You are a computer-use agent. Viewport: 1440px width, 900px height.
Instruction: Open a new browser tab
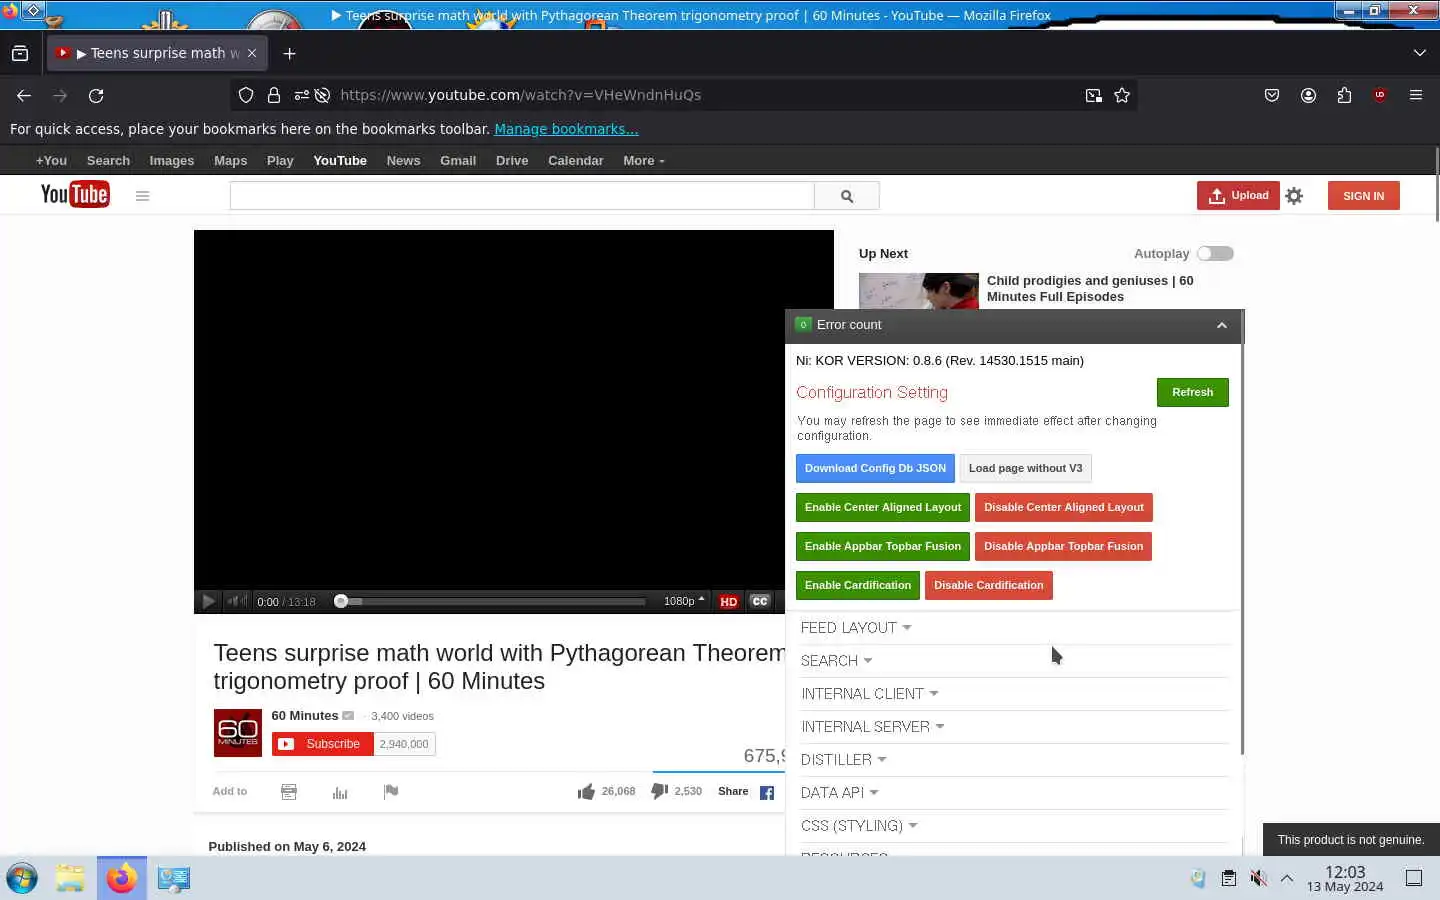289,53
